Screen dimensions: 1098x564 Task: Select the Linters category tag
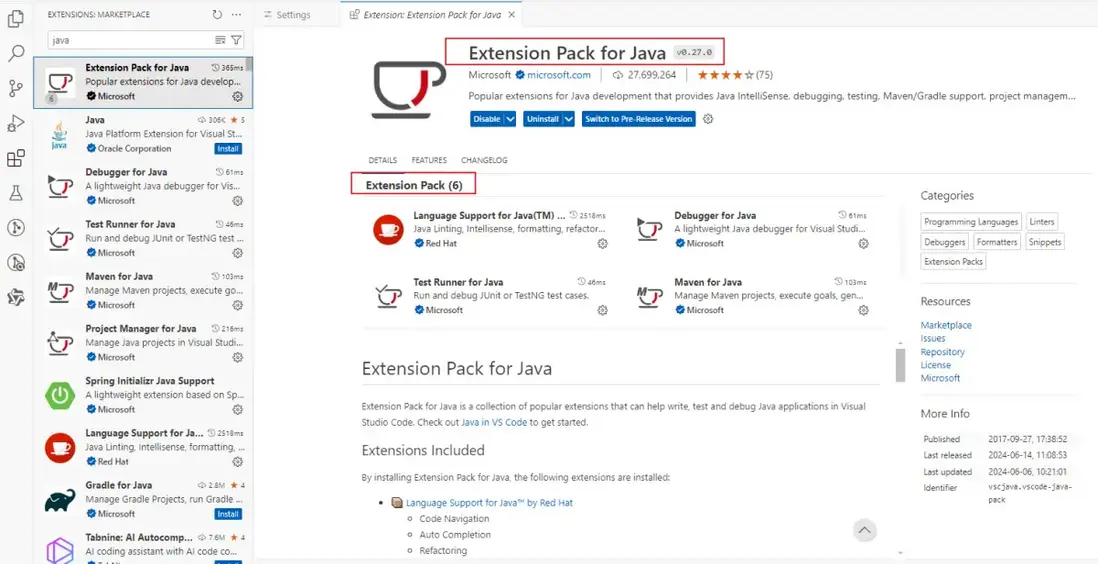tap(1042, 222)
